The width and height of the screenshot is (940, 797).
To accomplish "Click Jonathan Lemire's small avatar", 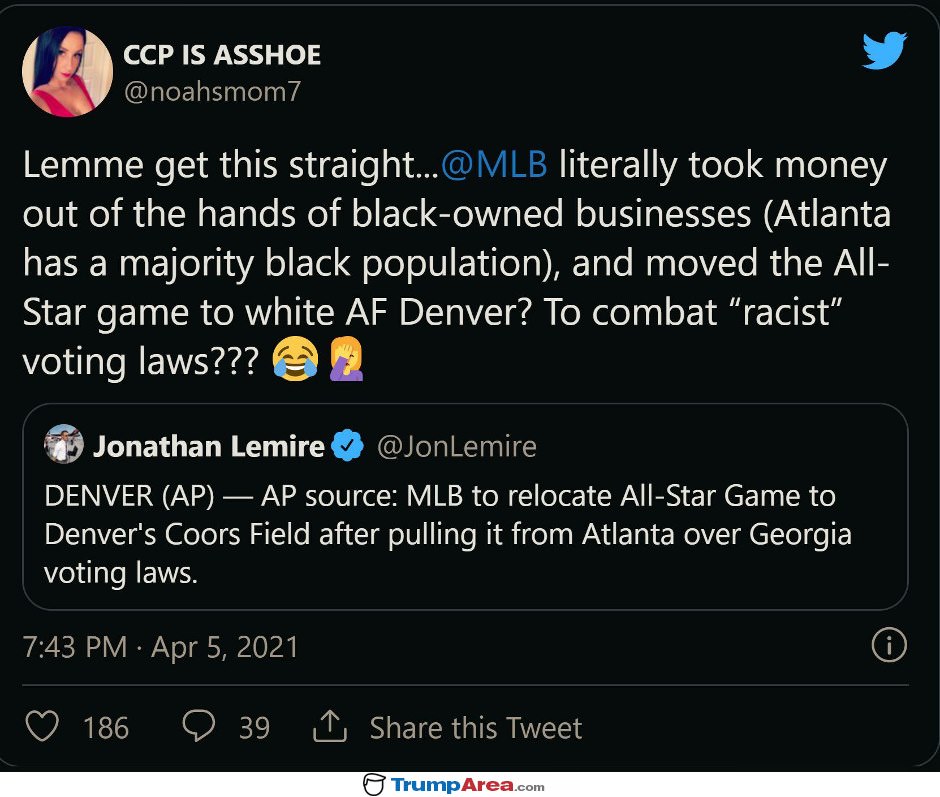I will pos(63,446).
